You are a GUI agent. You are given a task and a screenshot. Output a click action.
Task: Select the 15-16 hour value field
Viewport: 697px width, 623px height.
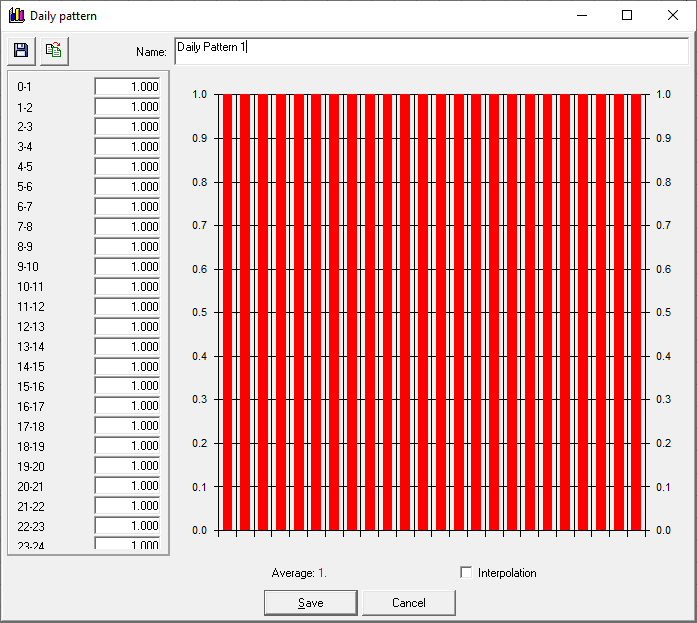pos(127,386)
